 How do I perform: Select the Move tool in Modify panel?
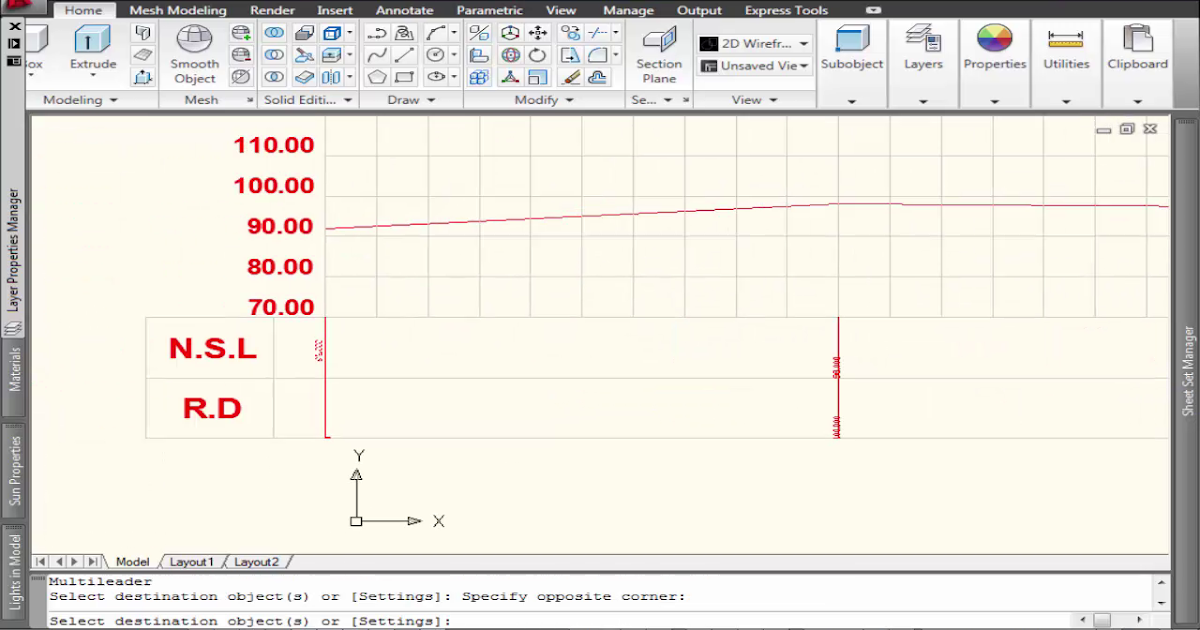click(x=538, y=32)
